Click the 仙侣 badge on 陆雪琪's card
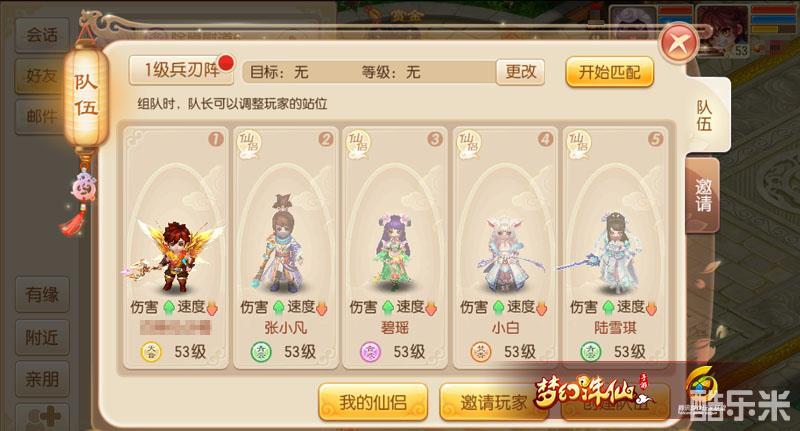Screen dimensions: 800x431 point(579,144)
